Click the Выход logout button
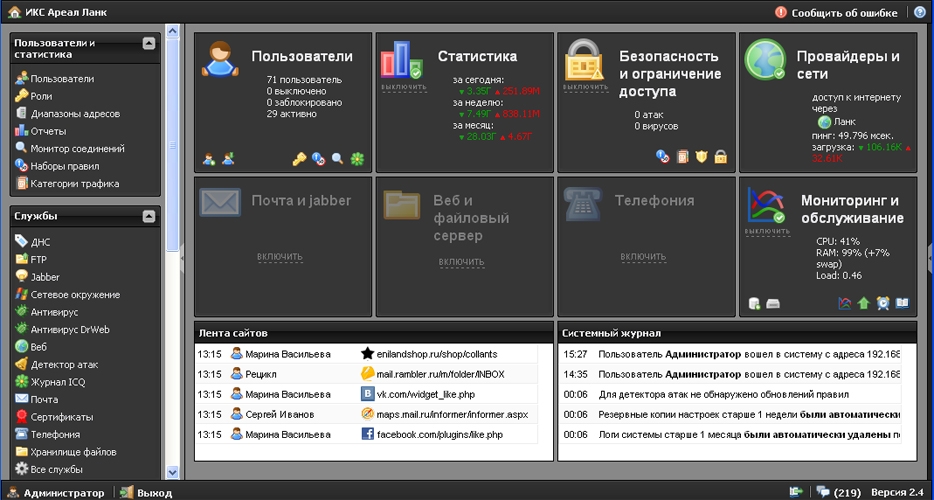 [145, 492]
